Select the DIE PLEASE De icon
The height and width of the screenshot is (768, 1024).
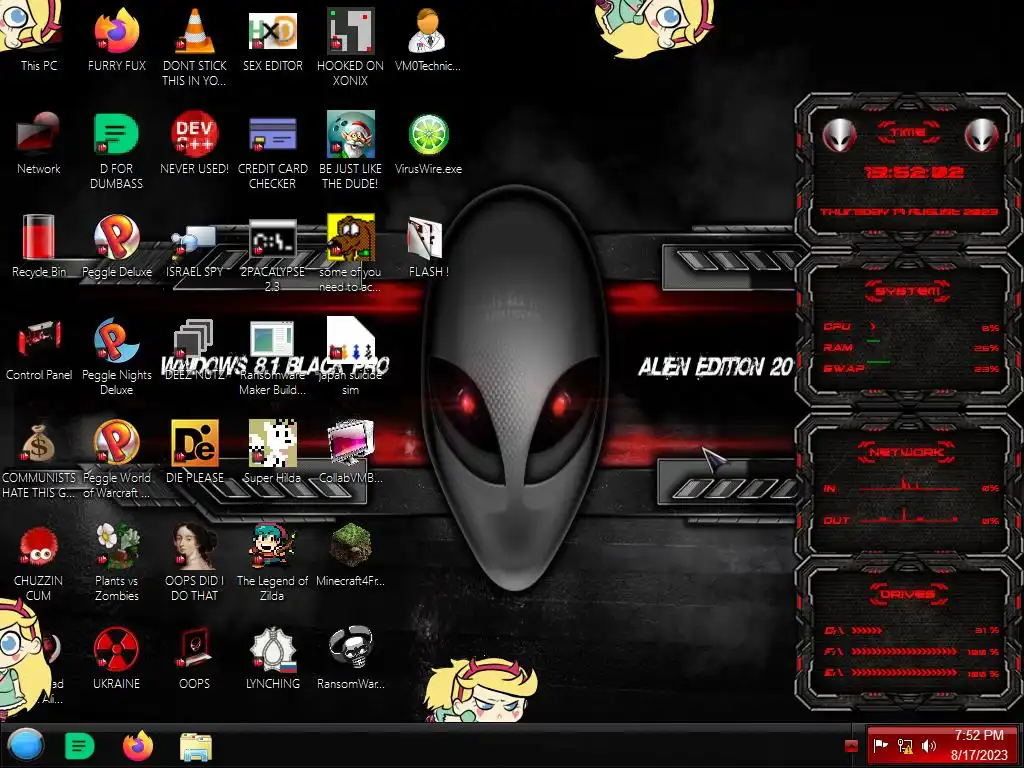coord(194,452)
